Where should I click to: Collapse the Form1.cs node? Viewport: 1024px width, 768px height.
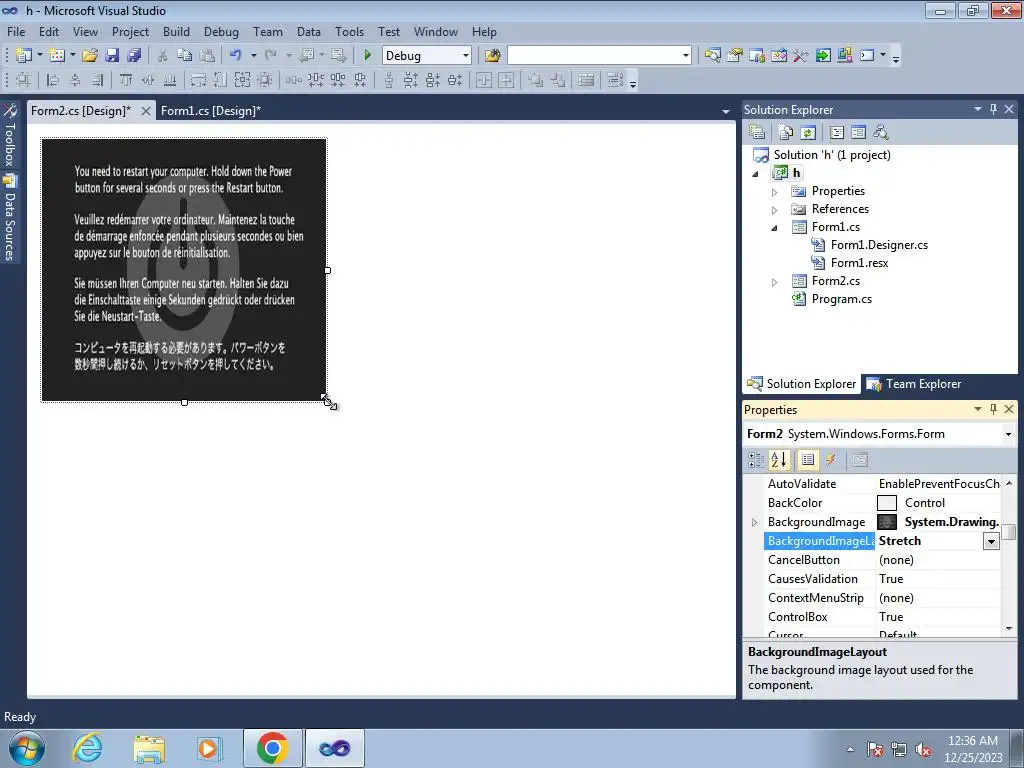coord(775,228)
